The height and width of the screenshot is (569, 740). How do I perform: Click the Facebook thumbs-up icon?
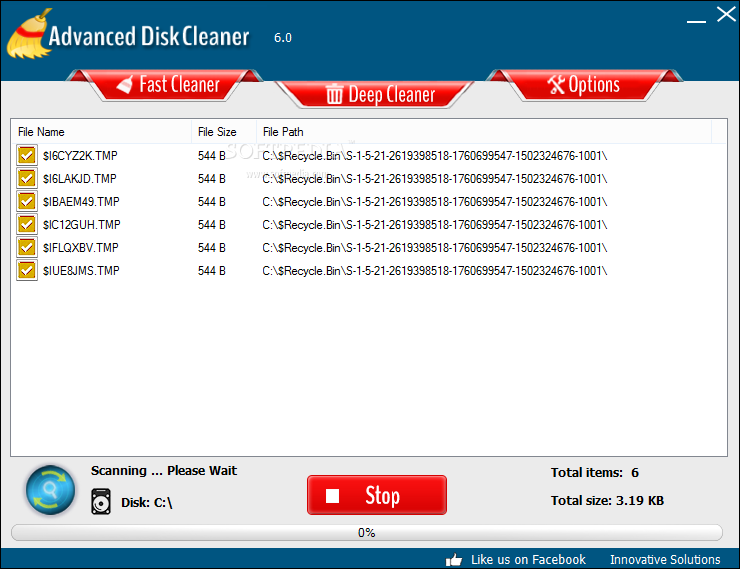(454, 560)
